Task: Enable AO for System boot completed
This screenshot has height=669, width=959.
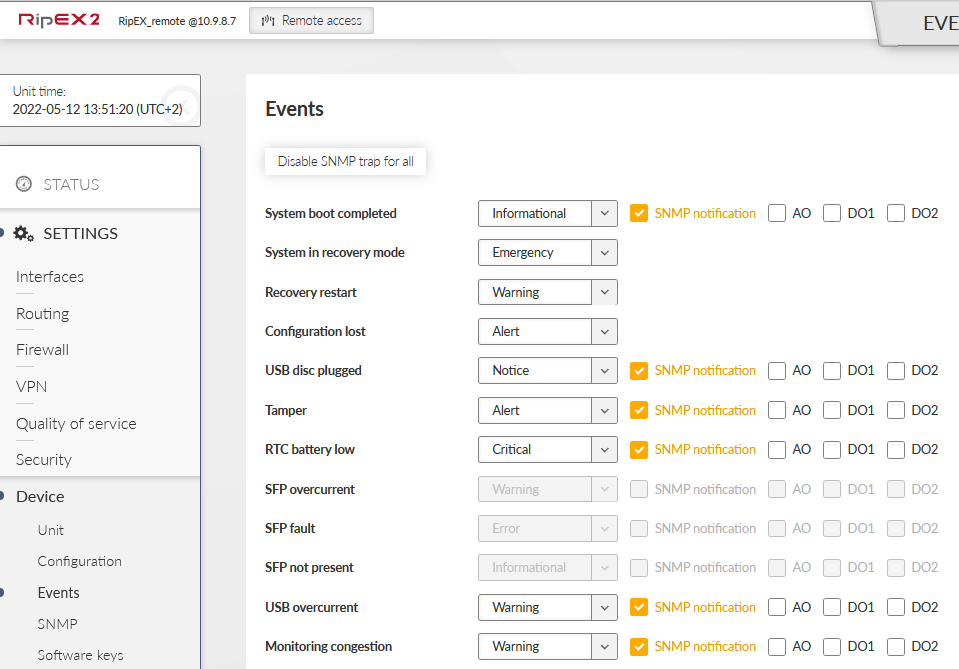Action: 777,213
